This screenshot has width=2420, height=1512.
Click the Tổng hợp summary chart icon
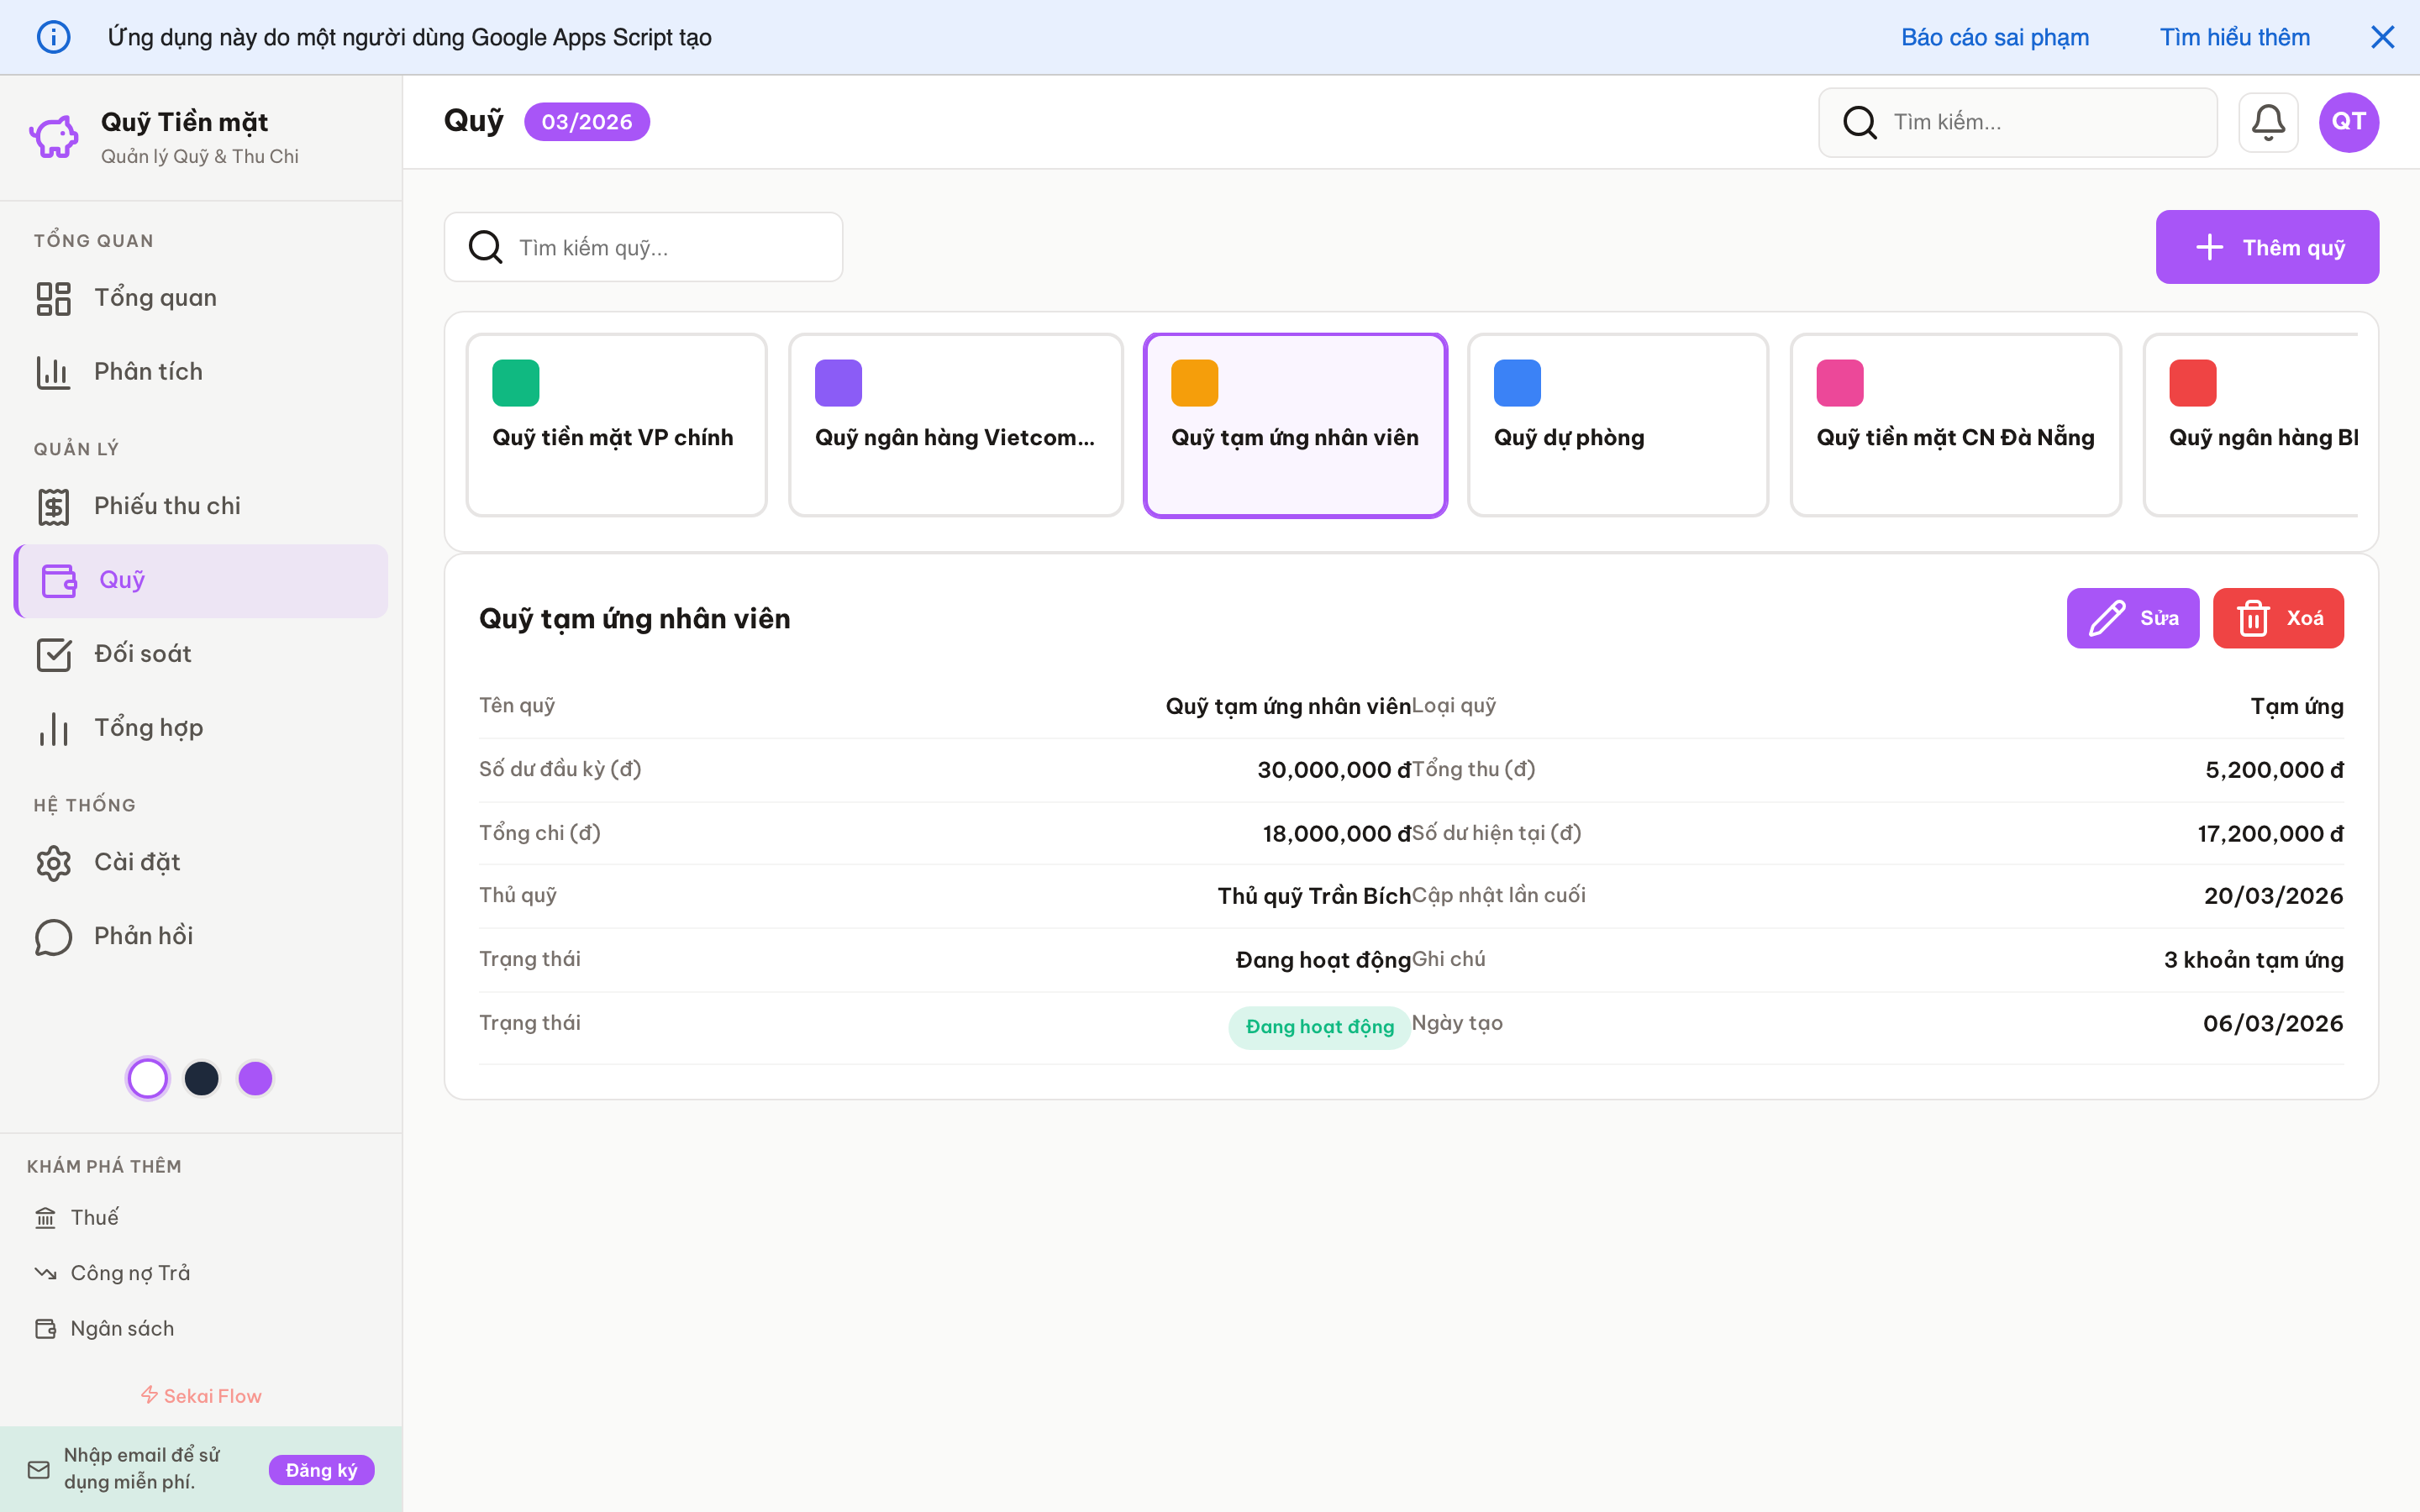[x=53, y=728]
